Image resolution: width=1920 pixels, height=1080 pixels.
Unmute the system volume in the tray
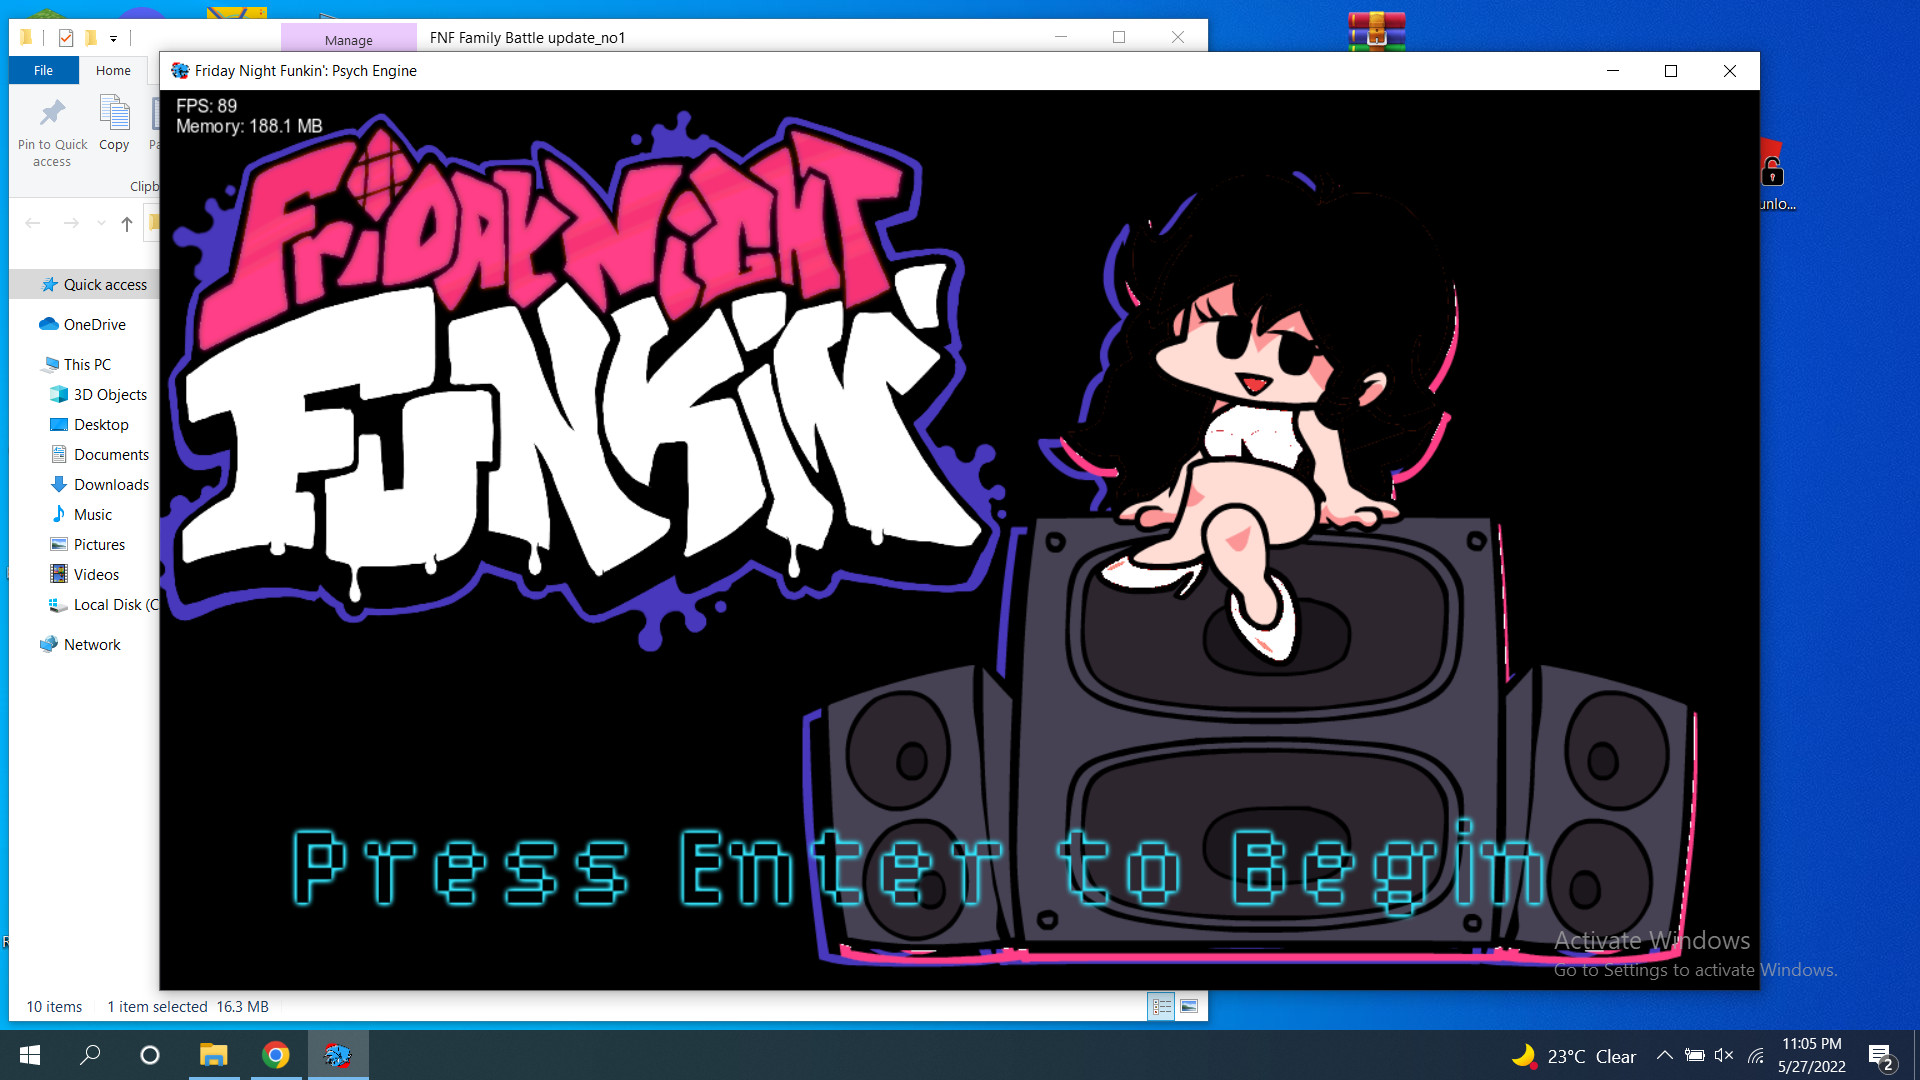pos(1725,1055)
